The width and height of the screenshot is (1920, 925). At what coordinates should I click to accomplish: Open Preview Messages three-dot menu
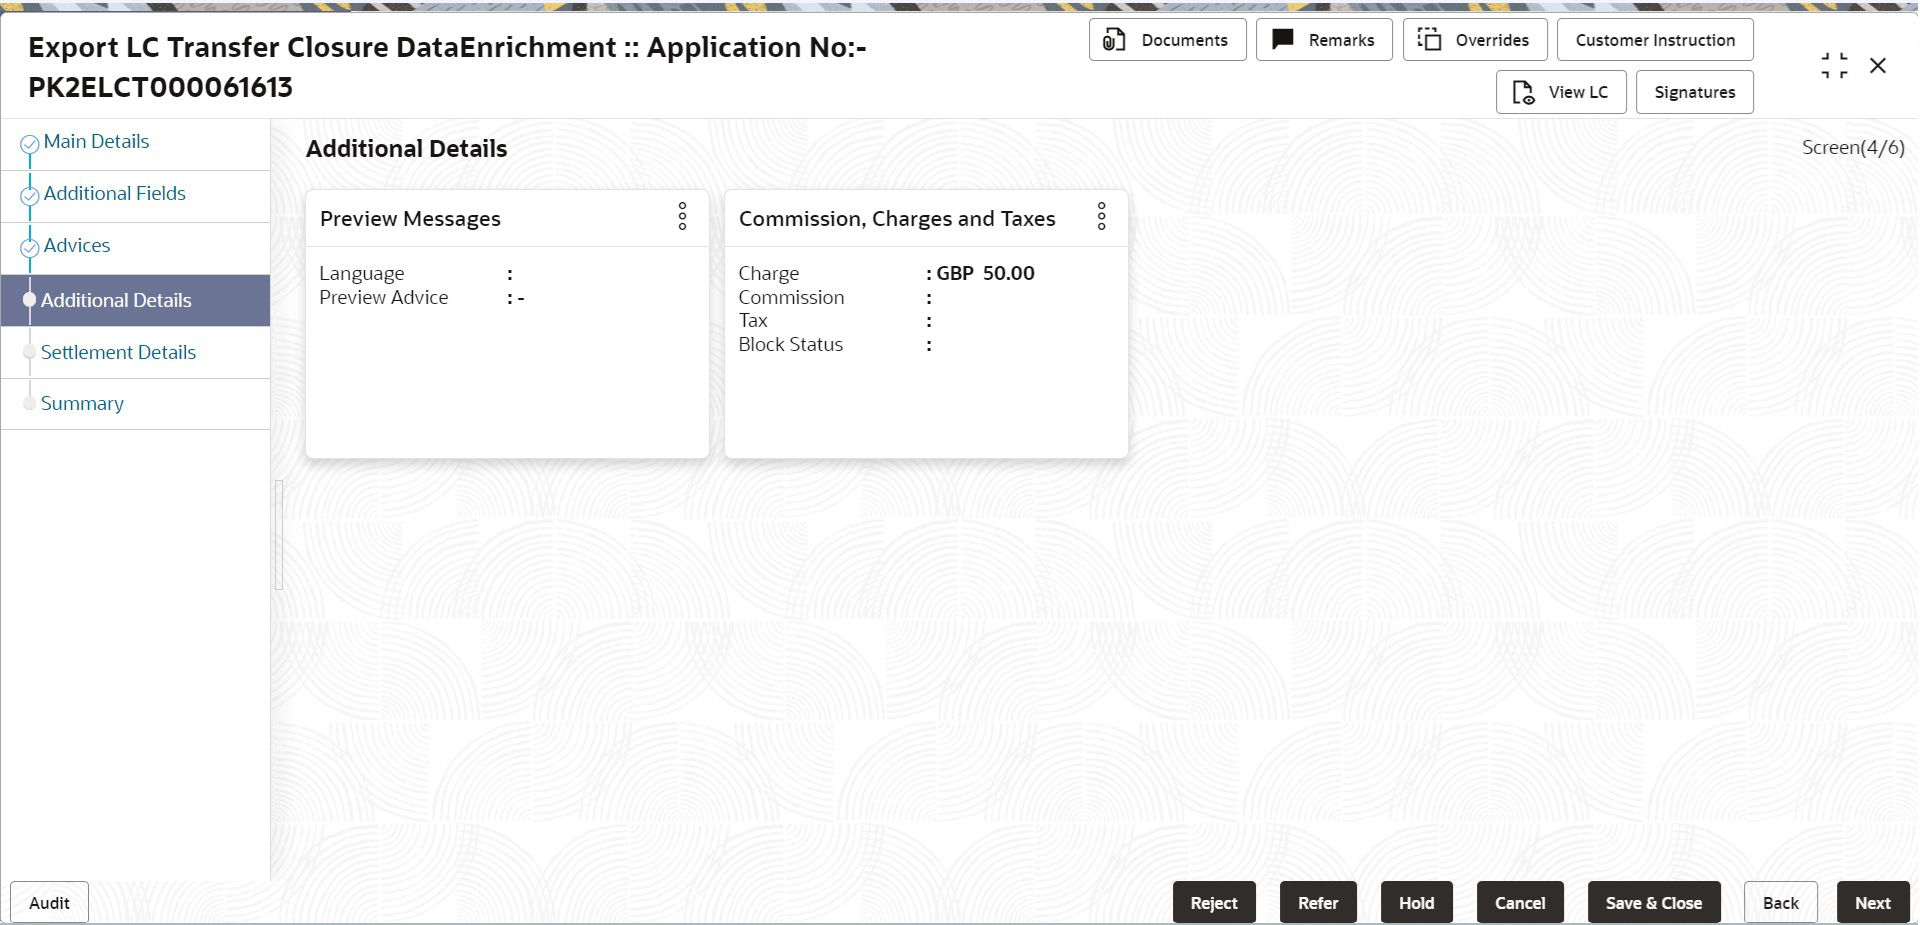pos(683,216)
